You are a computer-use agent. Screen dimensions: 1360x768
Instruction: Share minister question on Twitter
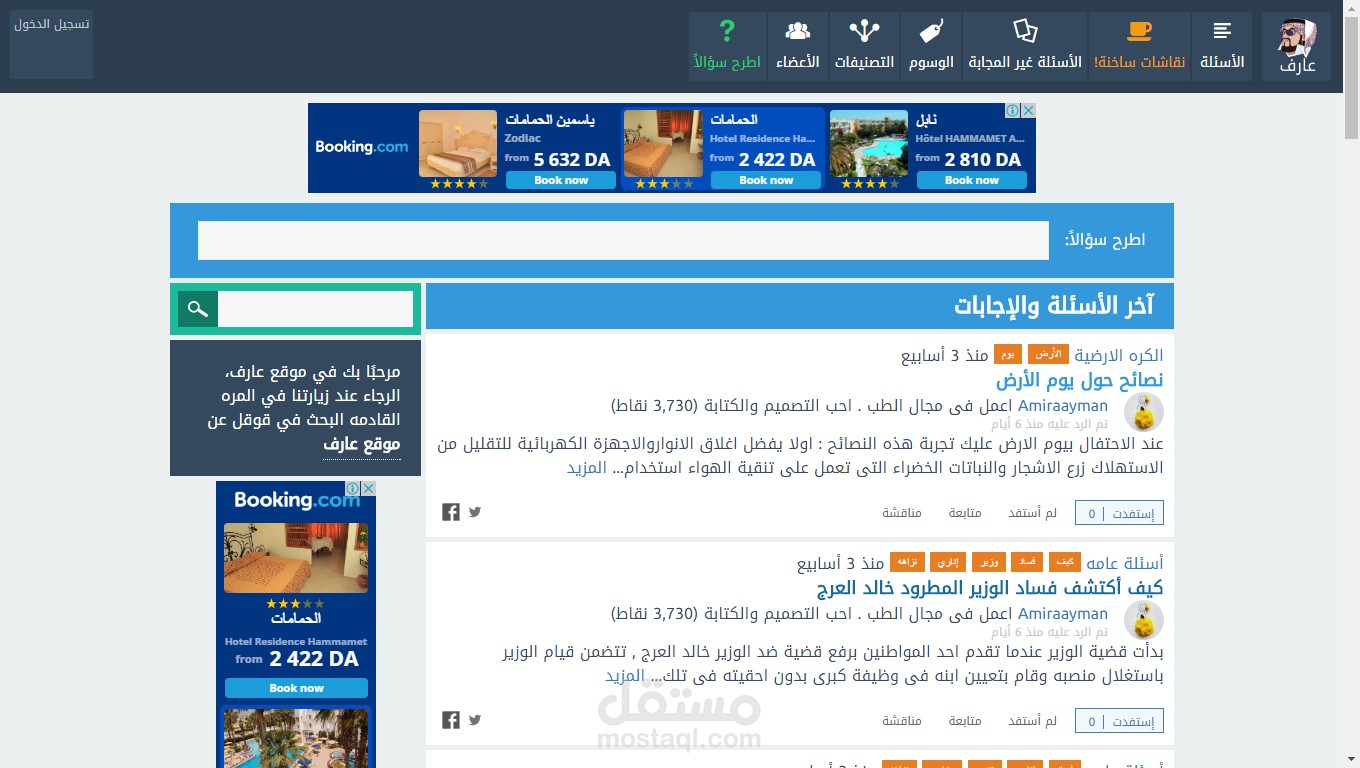(475, 720)
